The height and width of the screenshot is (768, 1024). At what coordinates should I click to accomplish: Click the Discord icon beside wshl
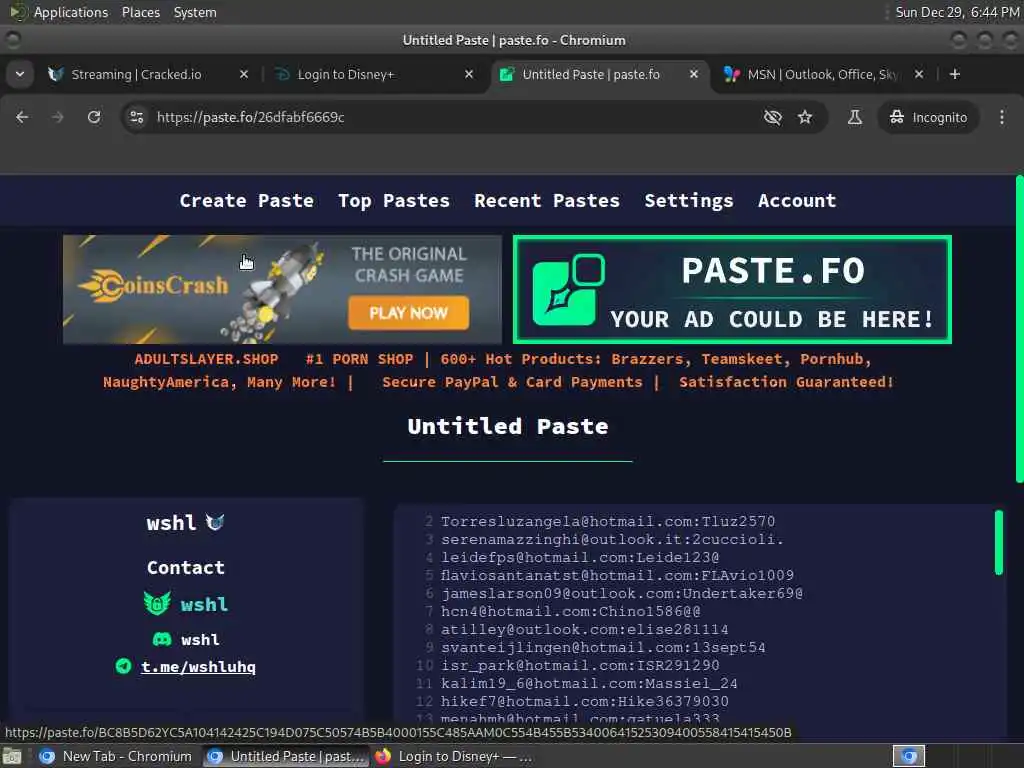coord(162,639)
